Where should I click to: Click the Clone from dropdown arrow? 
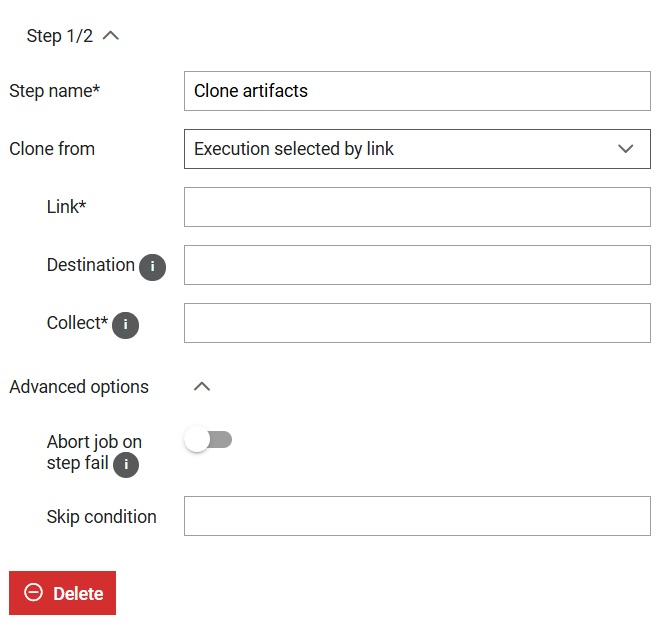click(x=625, y=149)
